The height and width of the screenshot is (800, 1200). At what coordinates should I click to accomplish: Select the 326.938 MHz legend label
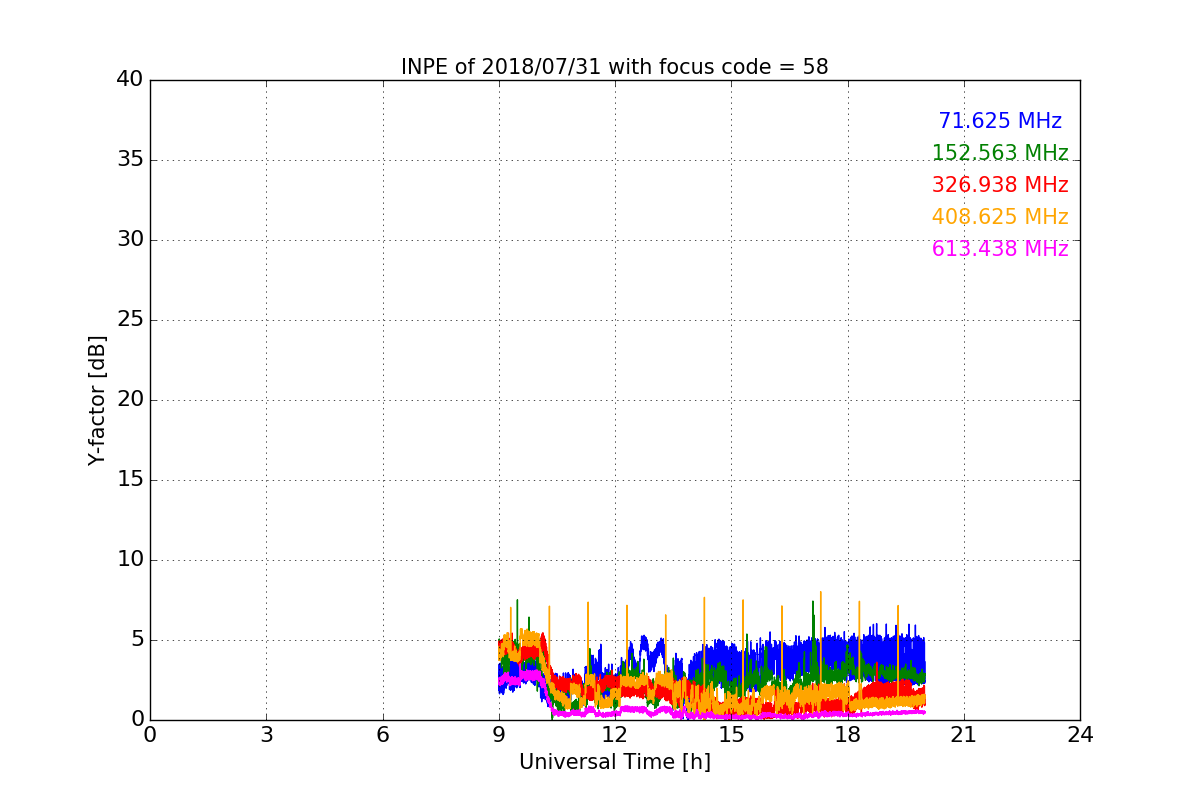coord(1000,185)
